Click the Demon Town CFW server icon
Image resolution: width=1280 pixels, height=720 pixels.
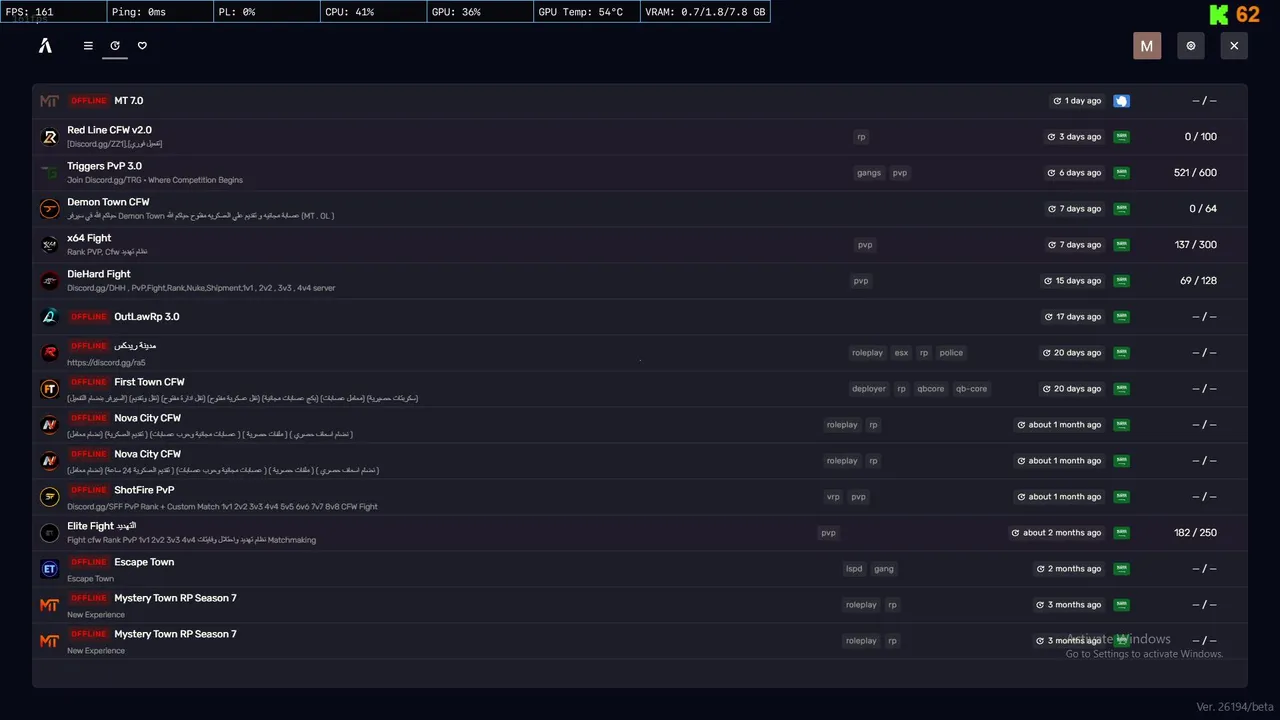click(49, 209)
